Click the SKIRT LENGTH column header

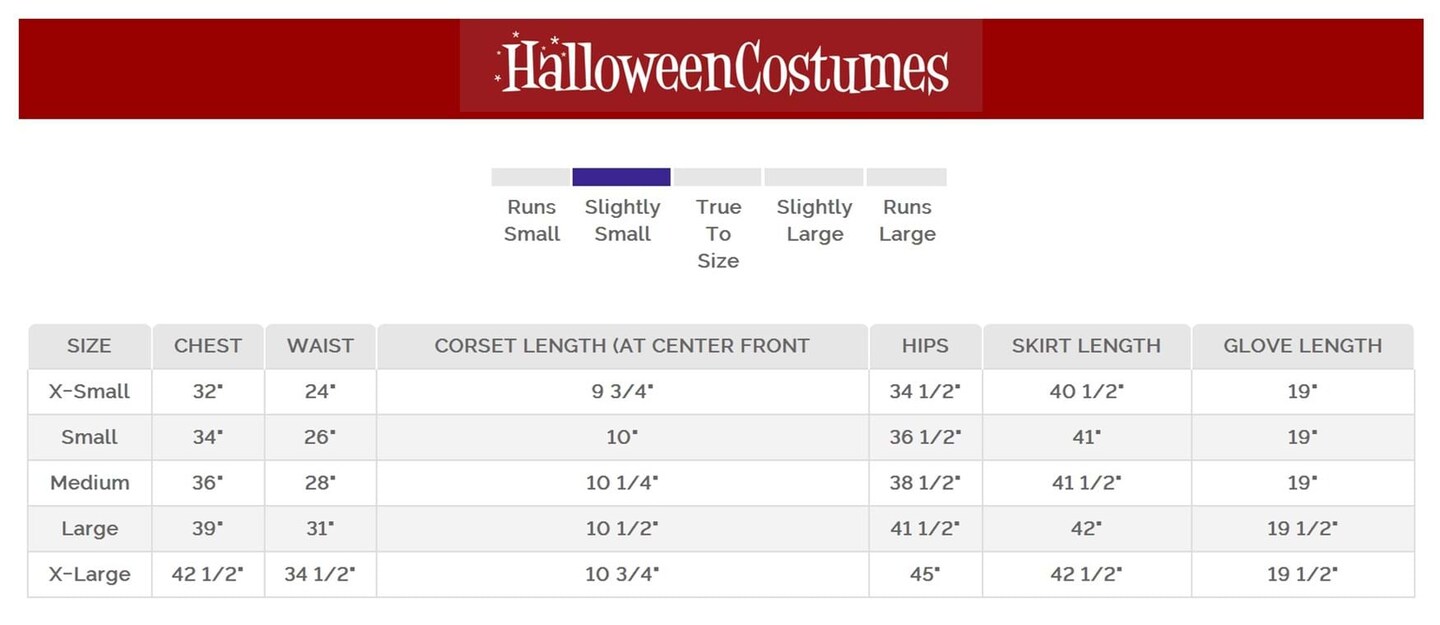(1086, 346)
